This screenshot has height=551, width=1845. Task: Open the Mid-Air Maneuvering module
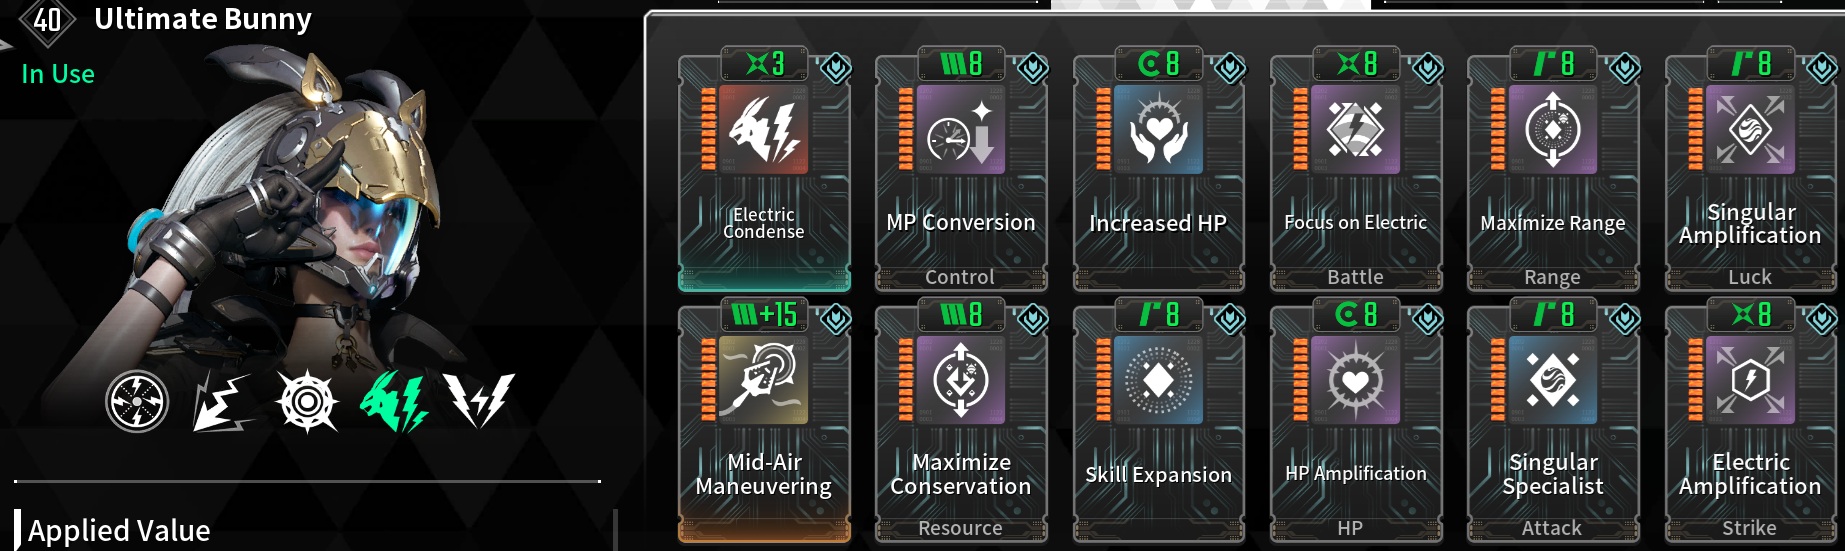[x=764, y=423]
